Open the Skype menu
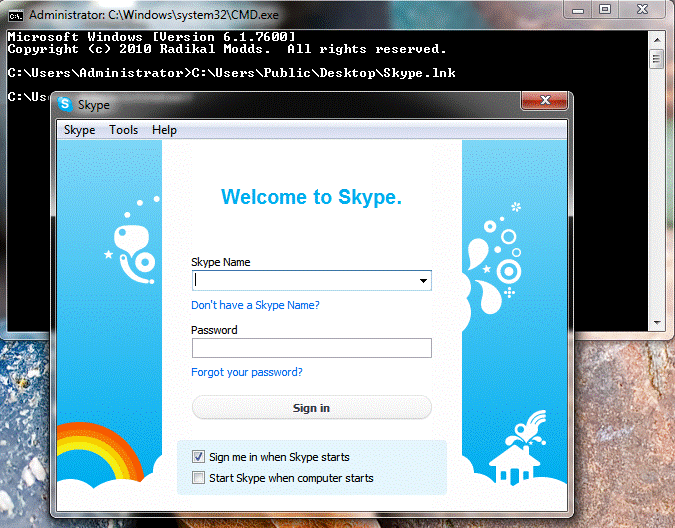Image resolution: width=675 pixels, height=528 pixels. pyautogui.click(x=79, y=130)
